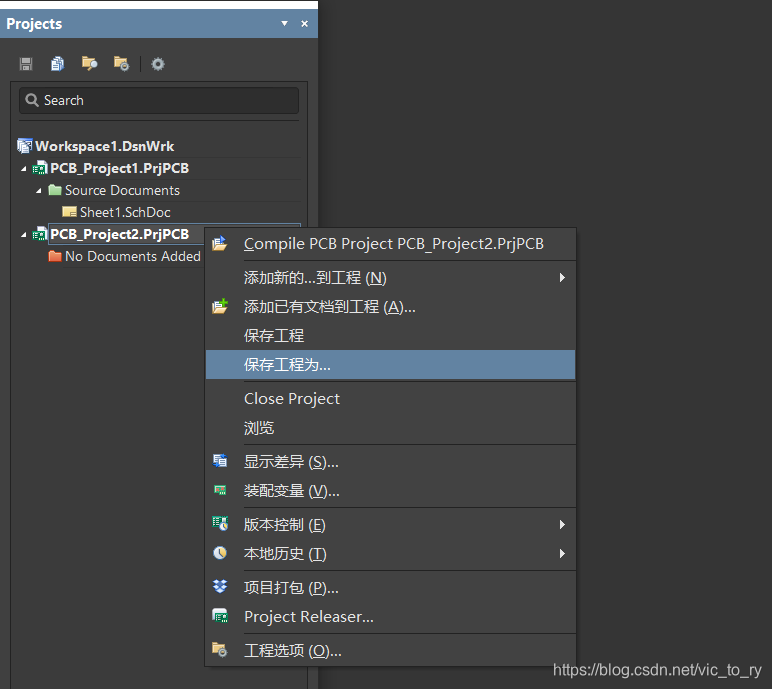Click the Compile PCB Project menu icon
Image resolution: width=772 pixels, height=689 pixels.
pos(220,244)
